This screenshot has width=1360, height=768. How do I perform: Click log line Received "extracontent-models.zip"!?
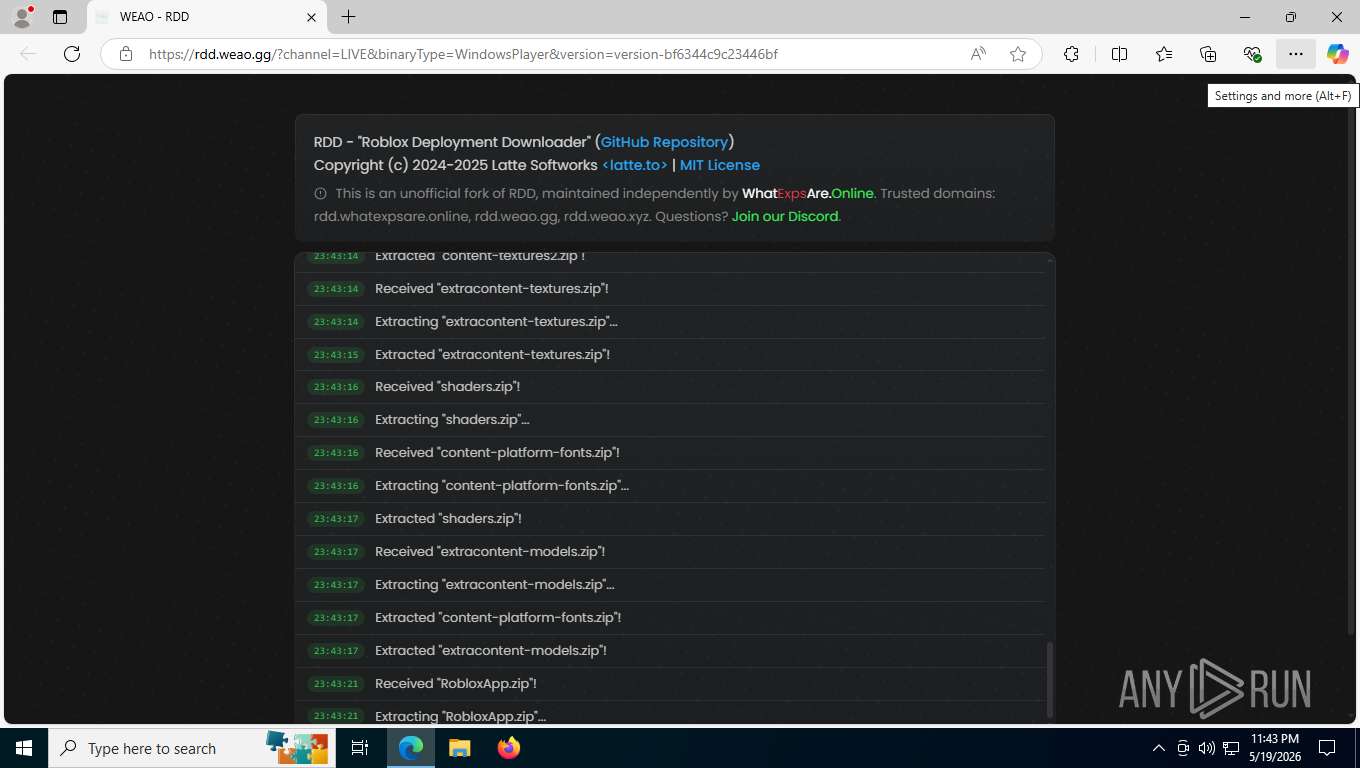pyautogui.click(x=490, y=552)
